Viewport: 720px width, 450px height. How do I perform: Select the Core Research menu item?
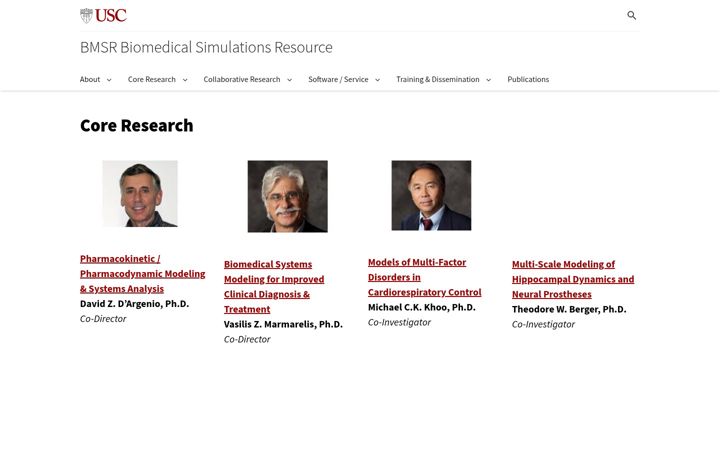point(152,79)
